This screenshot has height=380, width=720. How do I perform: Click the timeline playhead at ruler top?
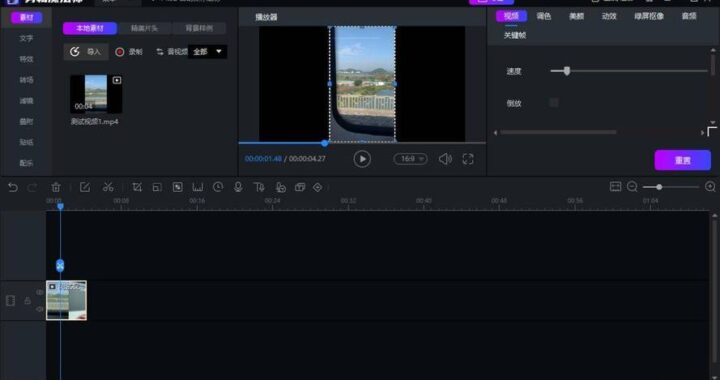coord(60,207)
